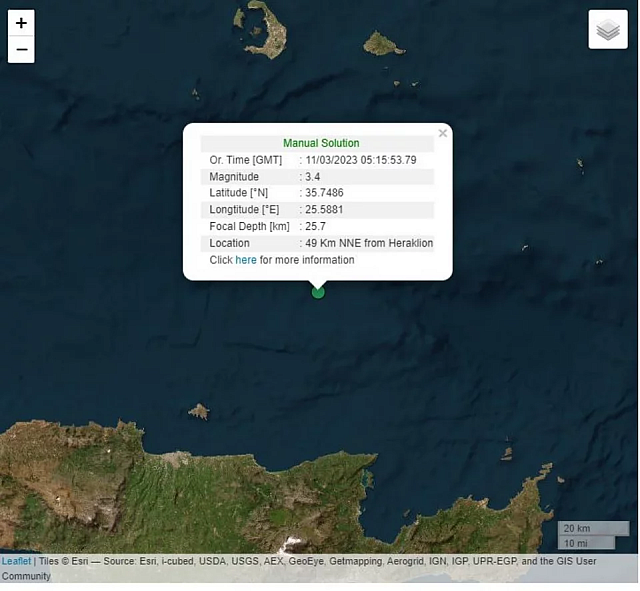Click Anafi island east of Santorini
The image size is (640, 591).
pyautogui.click(x=383, y=43)
